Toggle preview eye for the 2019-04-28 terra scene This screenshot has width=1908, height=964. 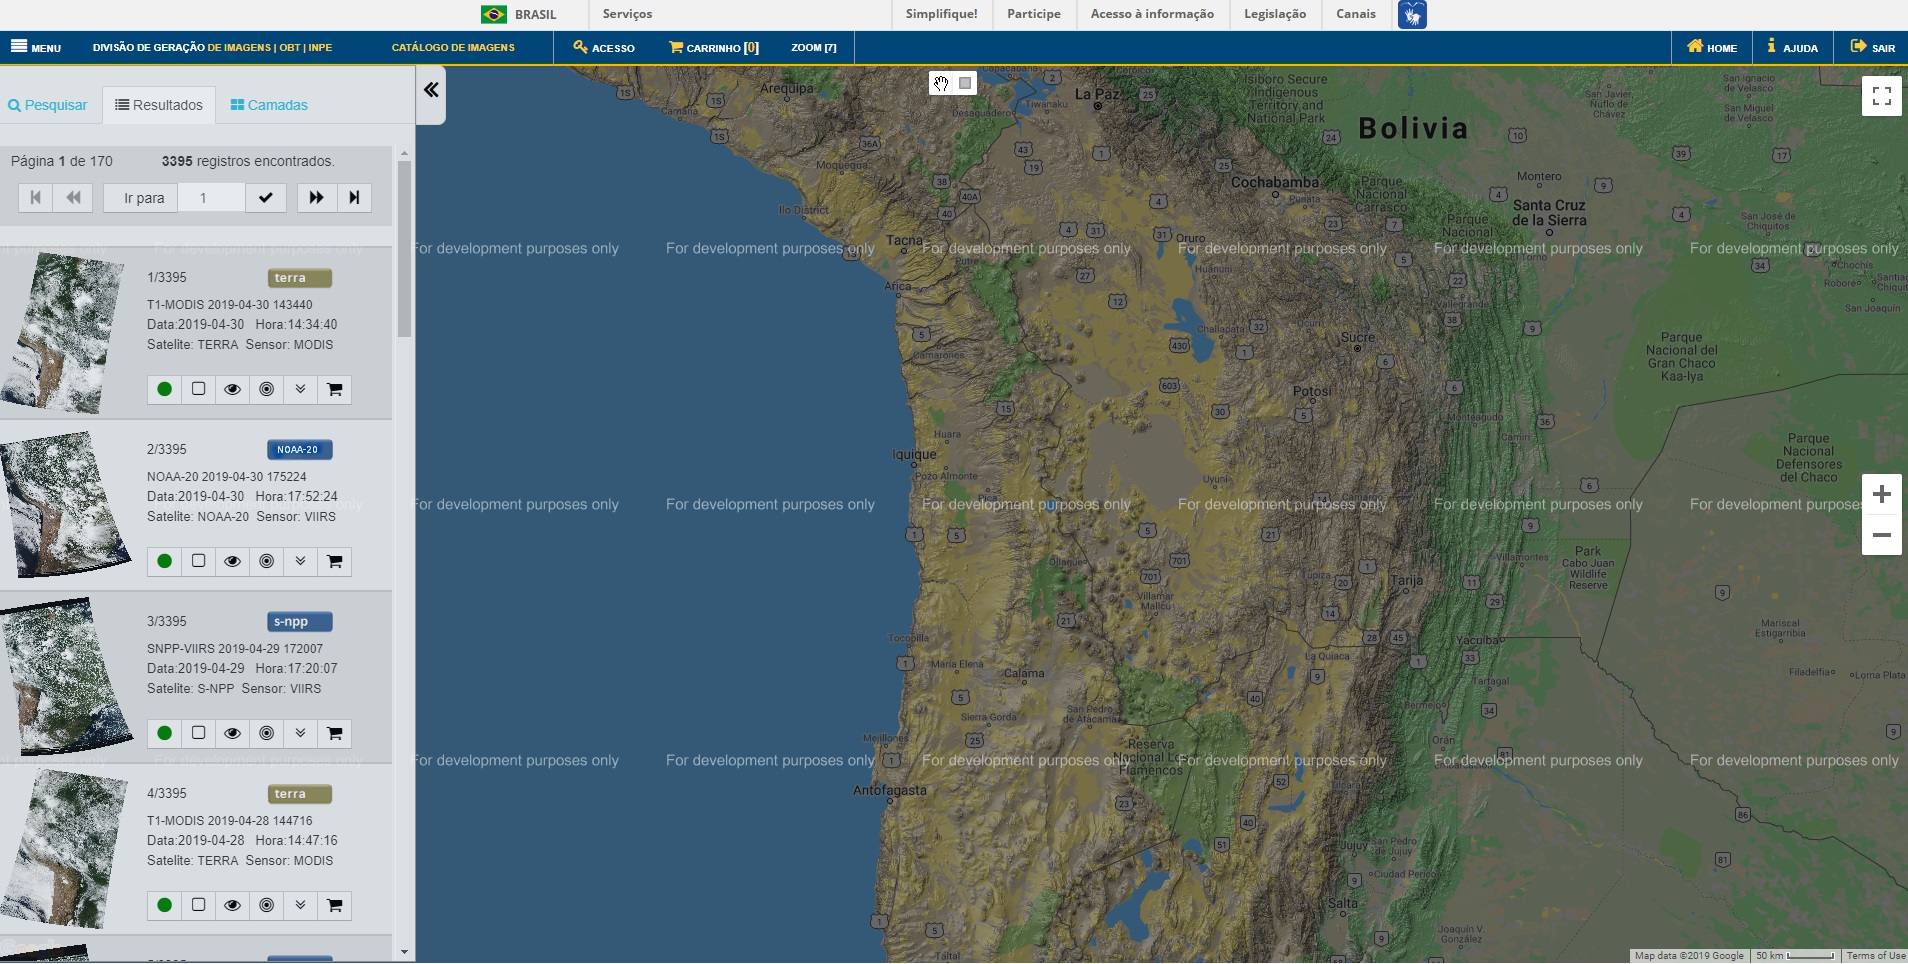tap(233, 905)
